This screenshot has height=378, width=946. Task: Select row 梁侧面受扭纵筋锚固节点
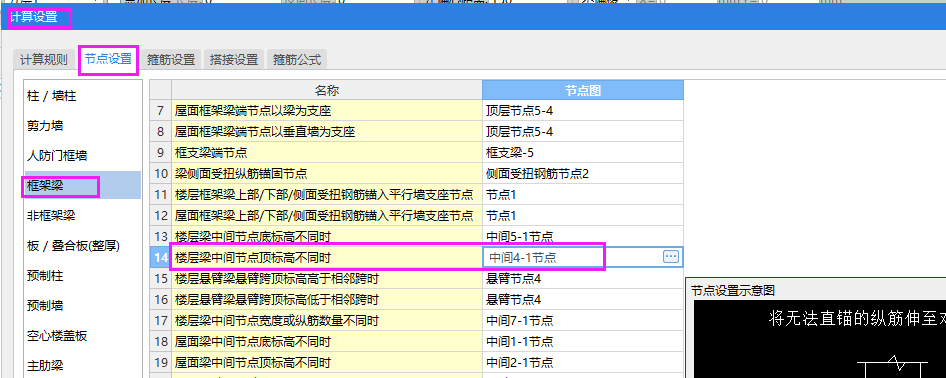tap(327, 174)
